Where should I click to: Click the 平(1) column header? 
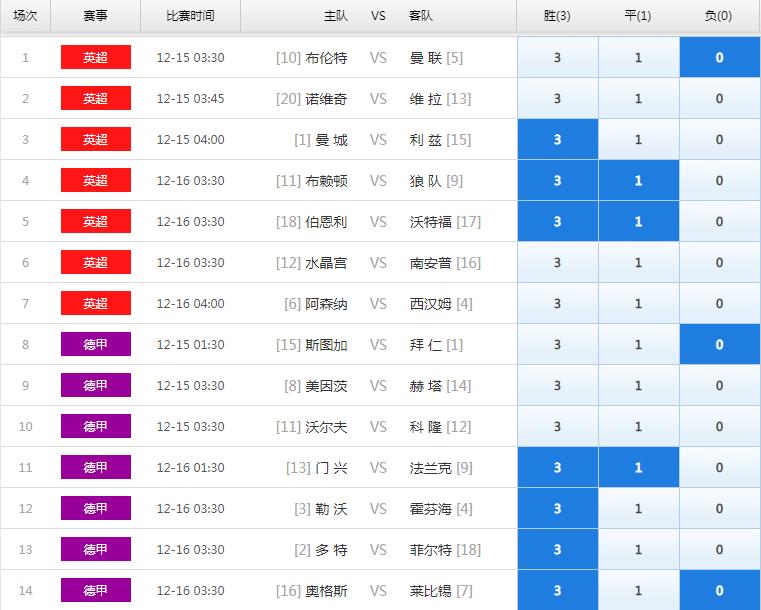click(x=638, y=16)
